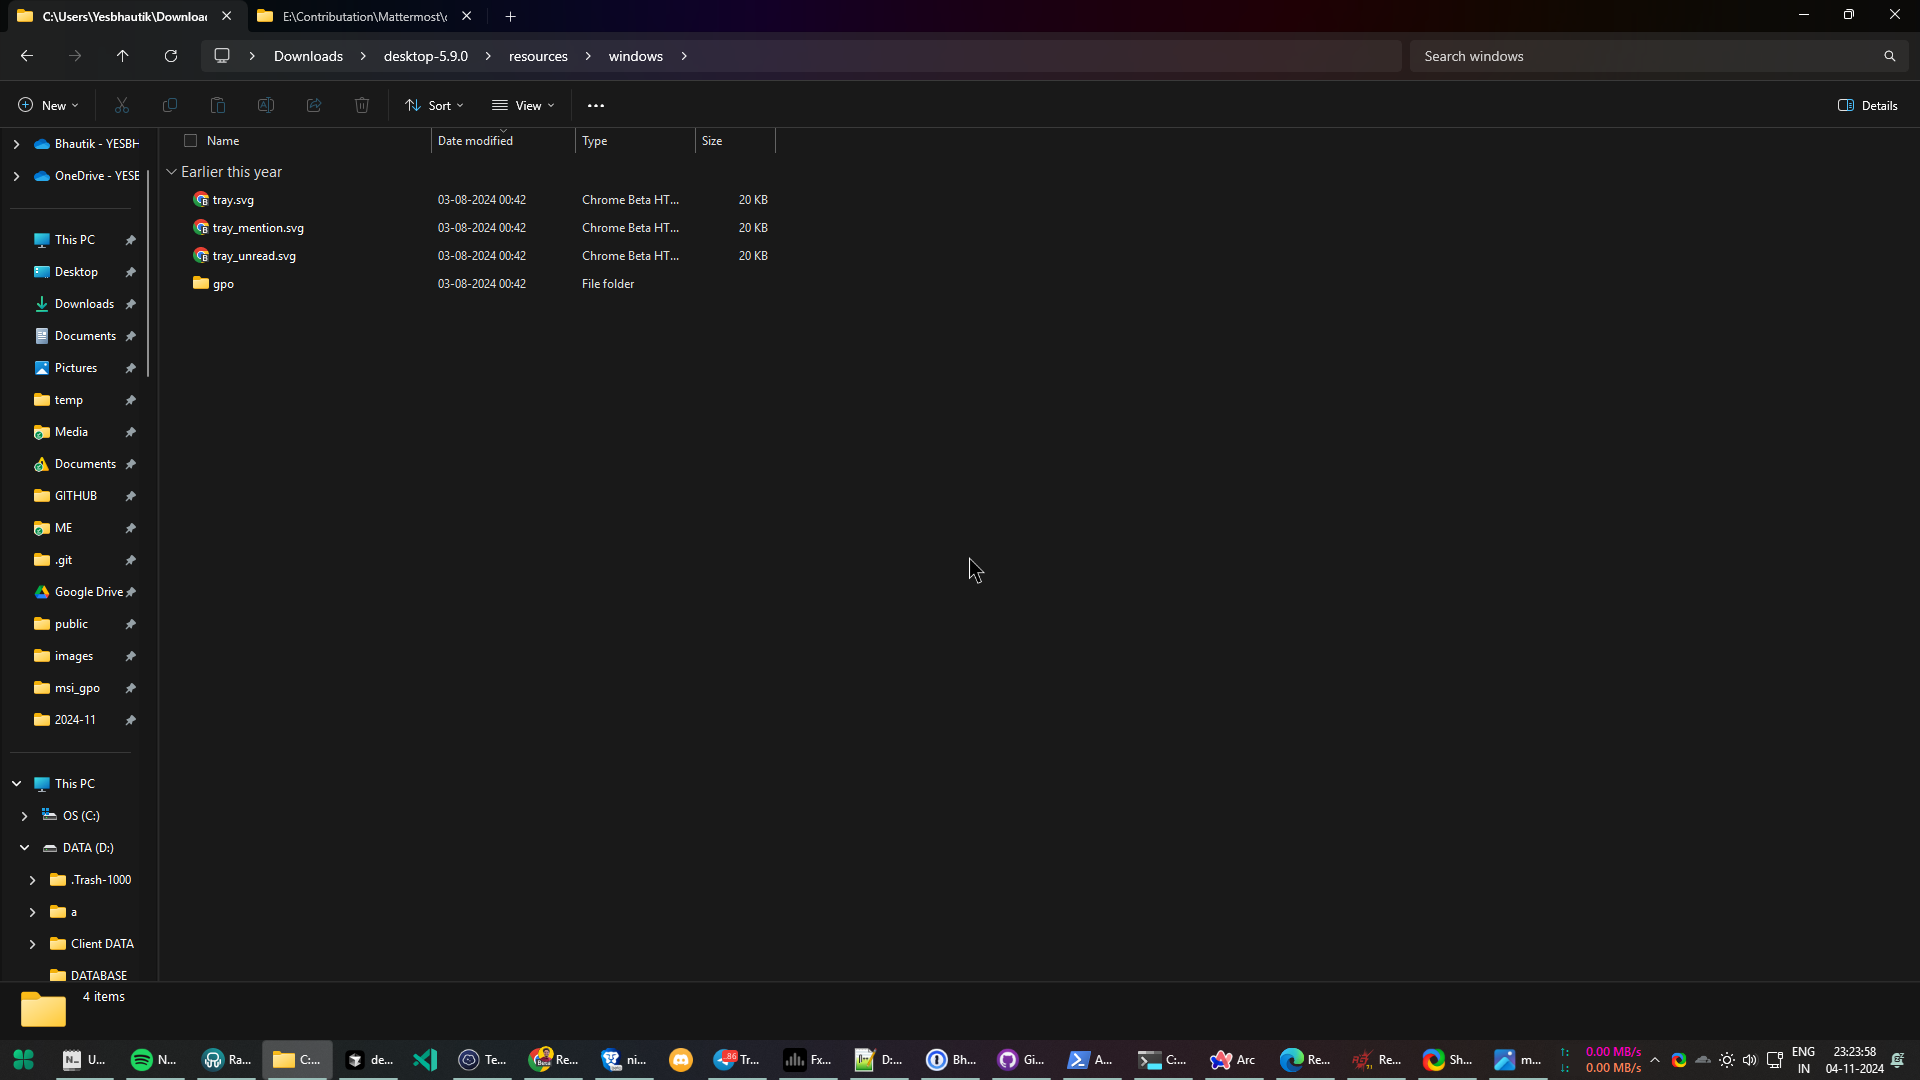
Task: Click the Copy icon in the toolbar
Action: (170, 105)
